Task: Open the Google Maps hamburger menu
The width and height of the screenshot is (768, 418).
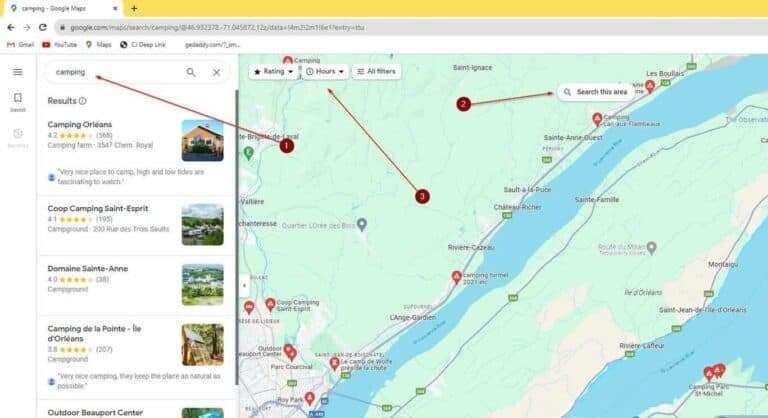Action: pos(17,72)
